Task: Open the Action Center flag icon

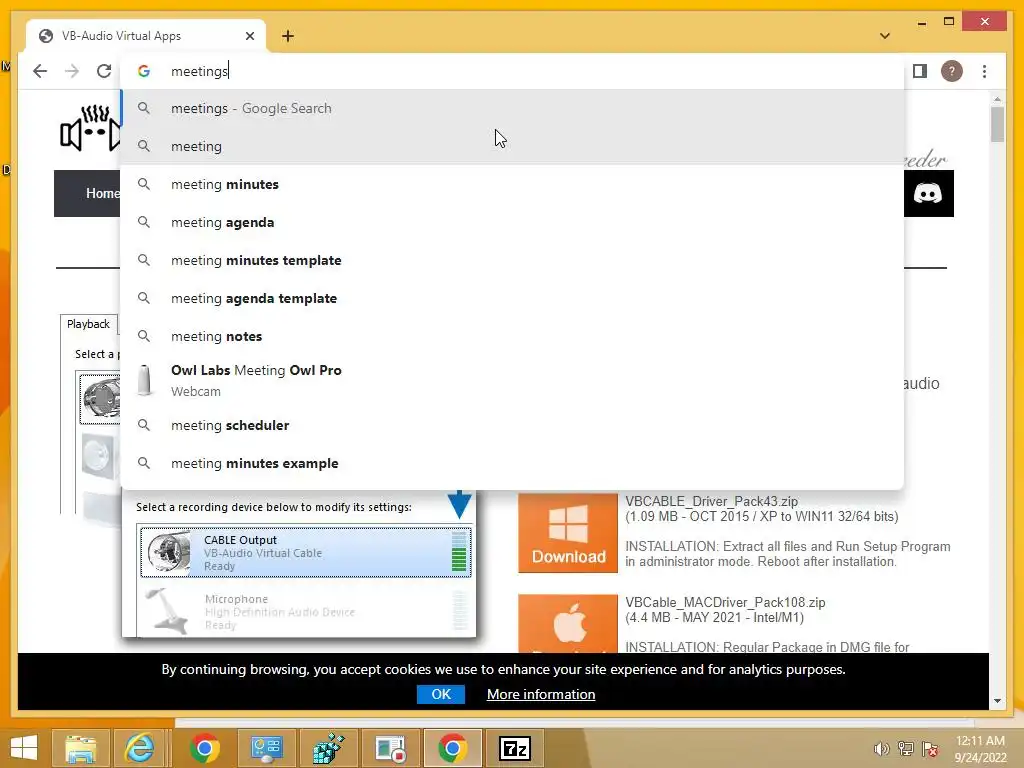Action: pos(930,749)
